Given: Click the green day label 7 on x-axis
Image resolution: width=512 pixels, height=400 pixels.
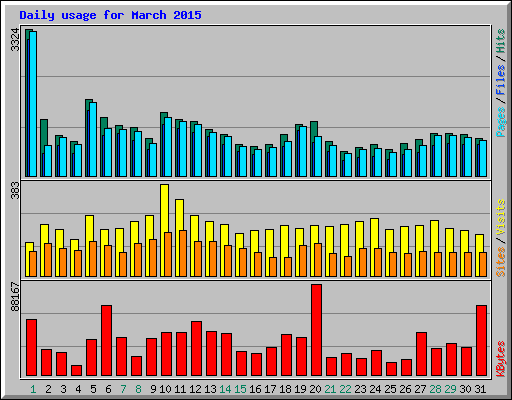Looking at the screenshot, I should pyautogui.click(x=123, y=389).
